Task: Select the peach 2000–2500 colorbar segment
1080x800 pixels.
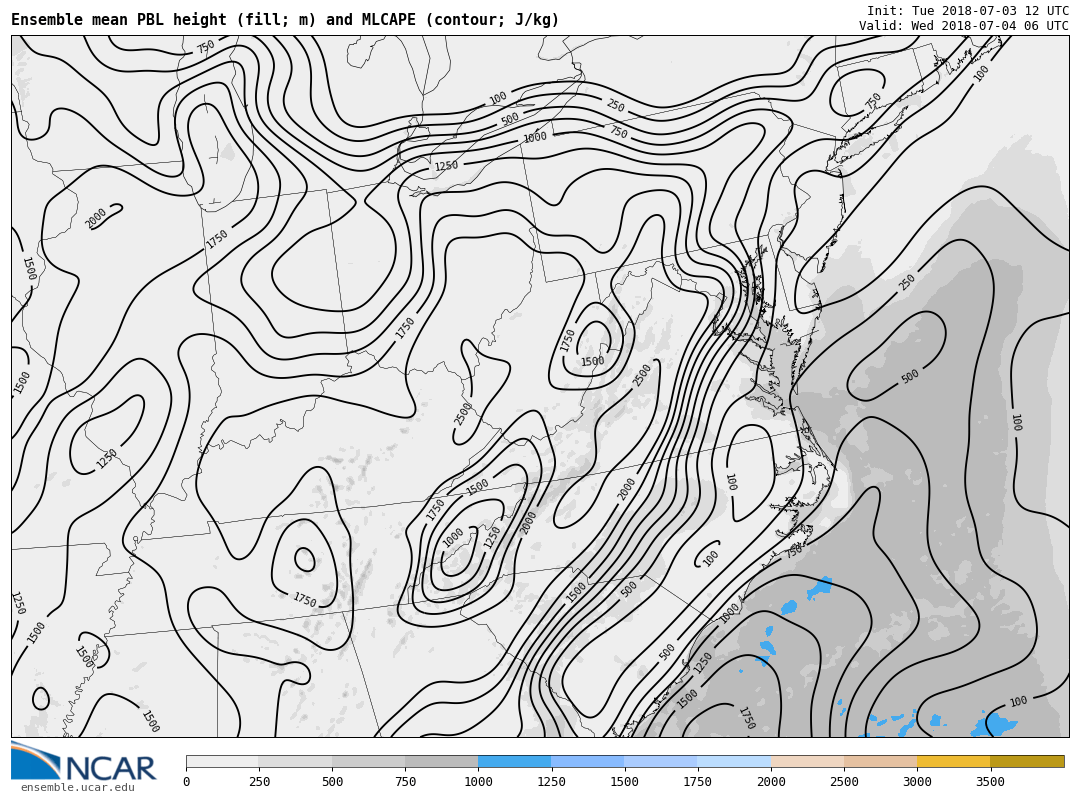Action: click(807, 762)
